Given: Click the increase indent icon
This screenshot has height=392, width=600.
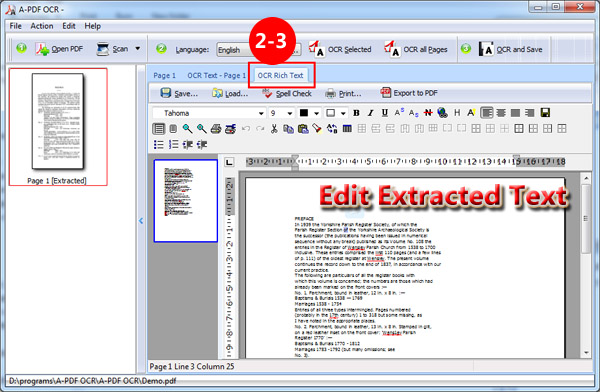Looking at the screenshot, I should tap(202, 144).
